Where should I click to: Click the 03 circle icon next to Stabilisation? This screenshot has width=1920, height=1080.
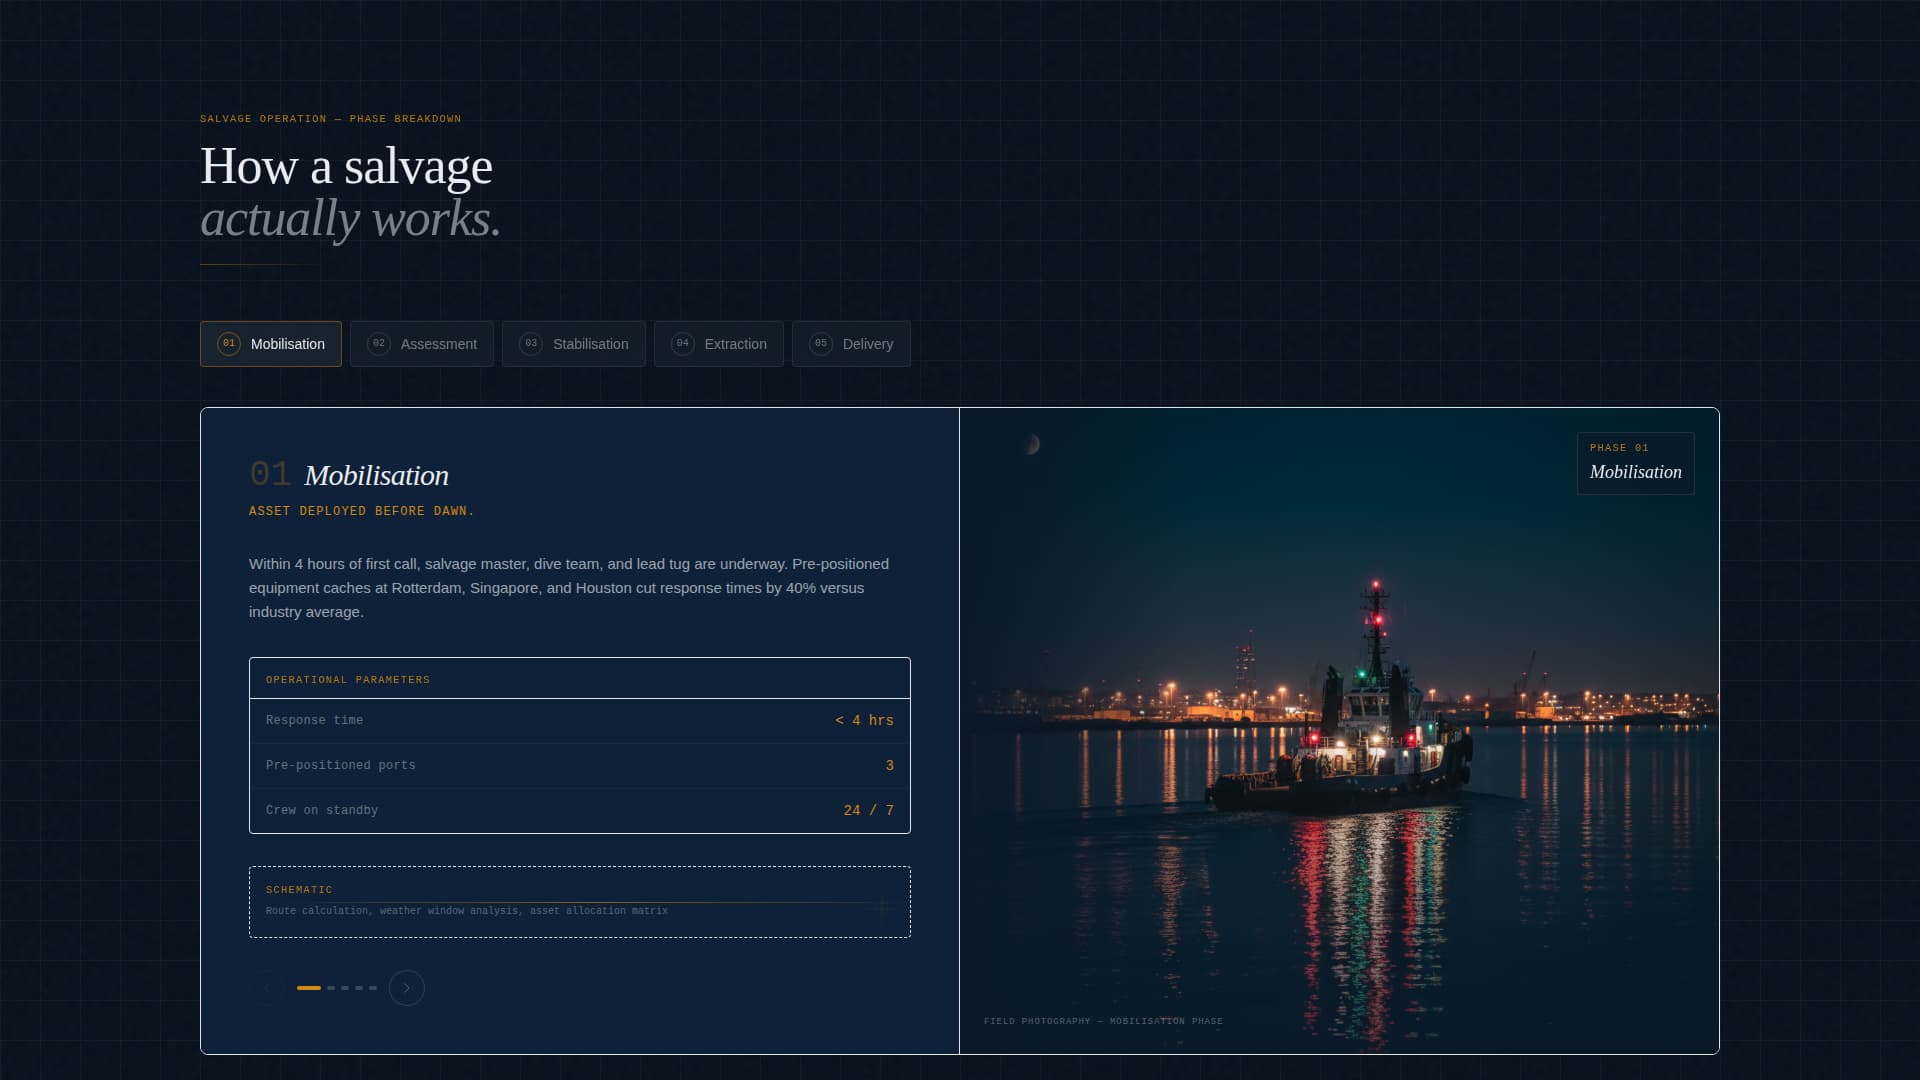[530, 343]
